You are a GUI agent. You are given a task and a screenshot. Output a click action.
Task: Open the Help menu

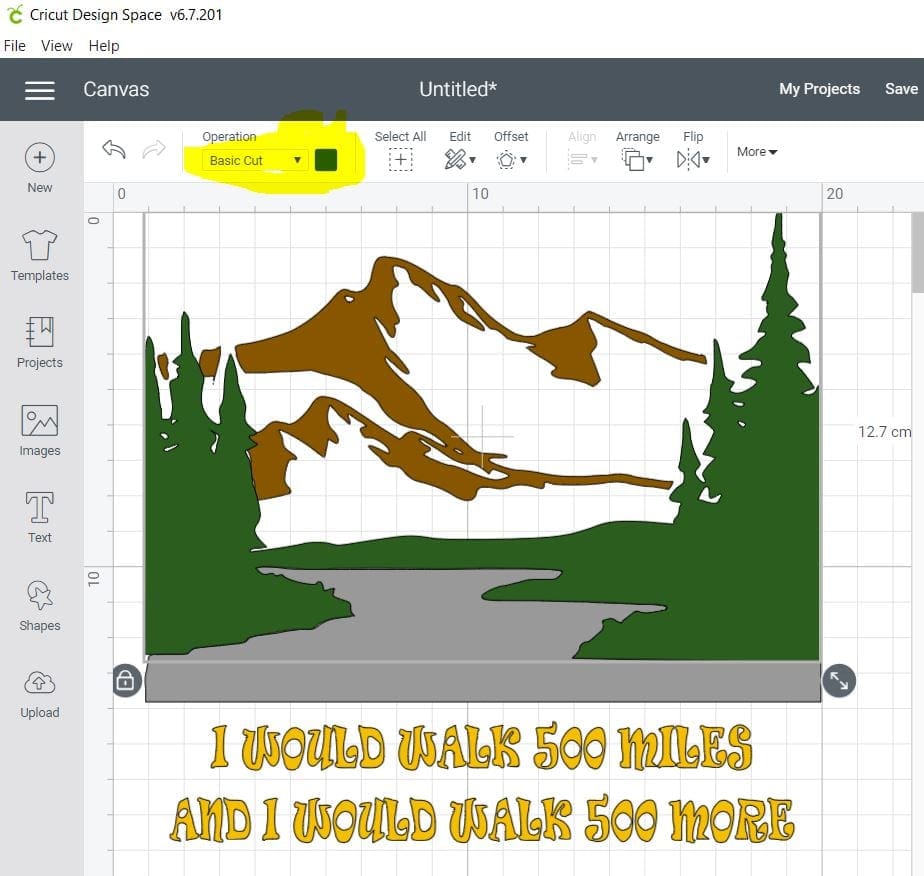pyautogui.click(x=104, y=46)
